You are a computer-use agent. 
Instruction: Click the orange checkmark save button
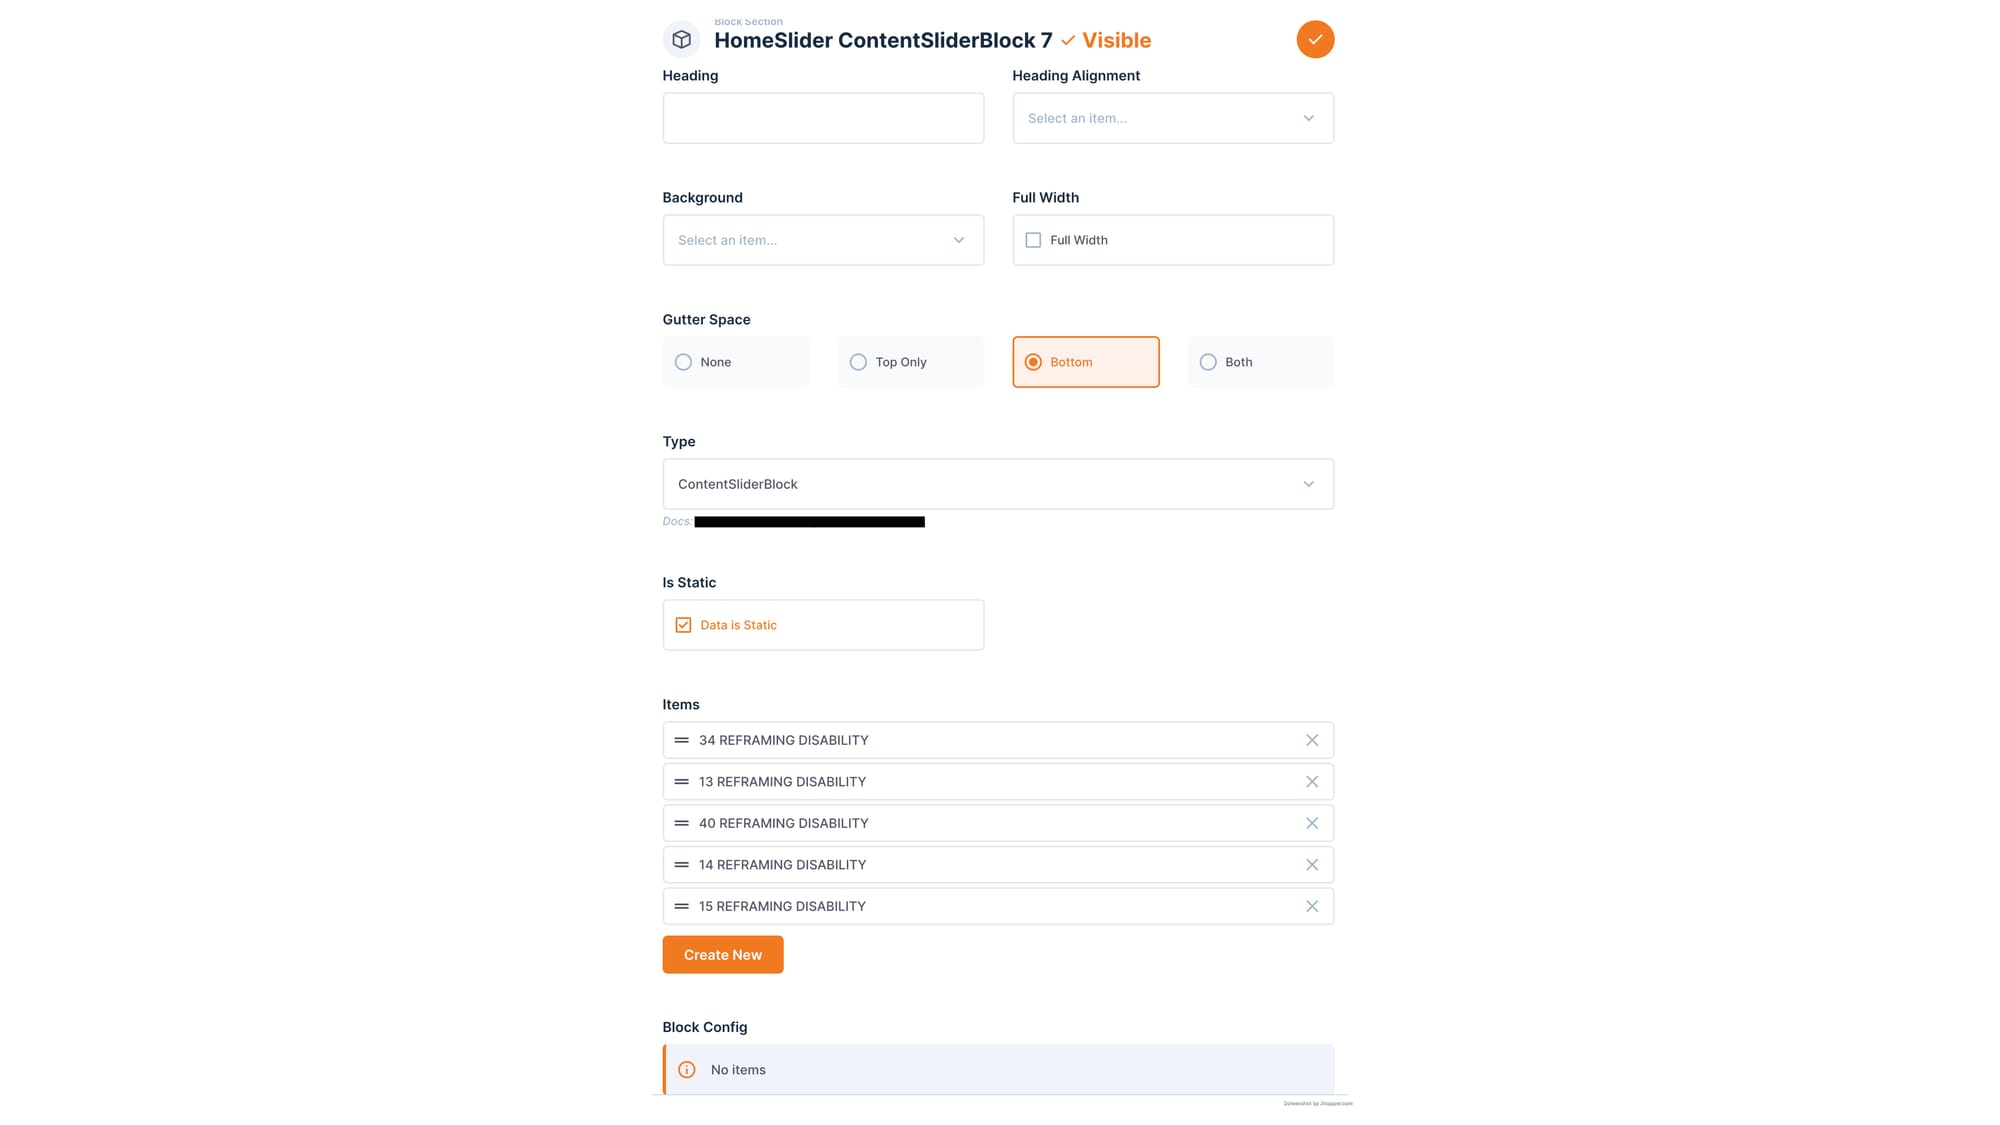(x=1315, y=39)
